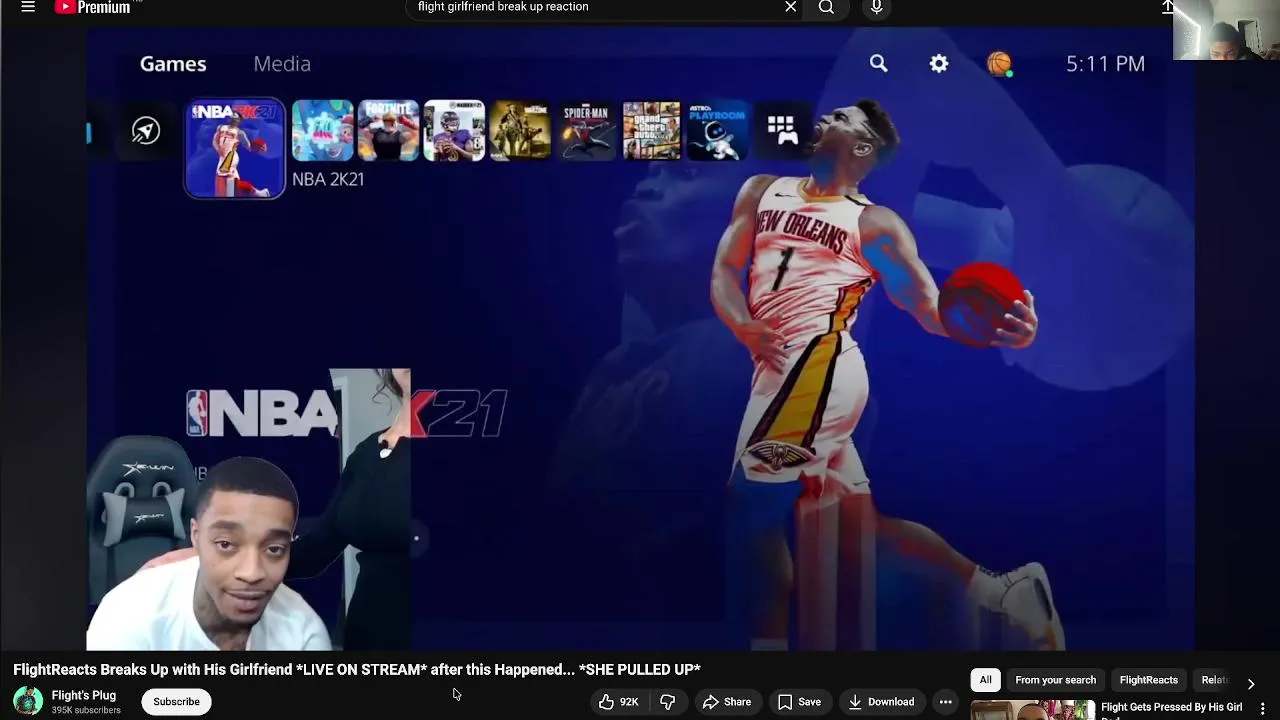
Task: Click the 395K subscribers text
Action: [86, 710]
